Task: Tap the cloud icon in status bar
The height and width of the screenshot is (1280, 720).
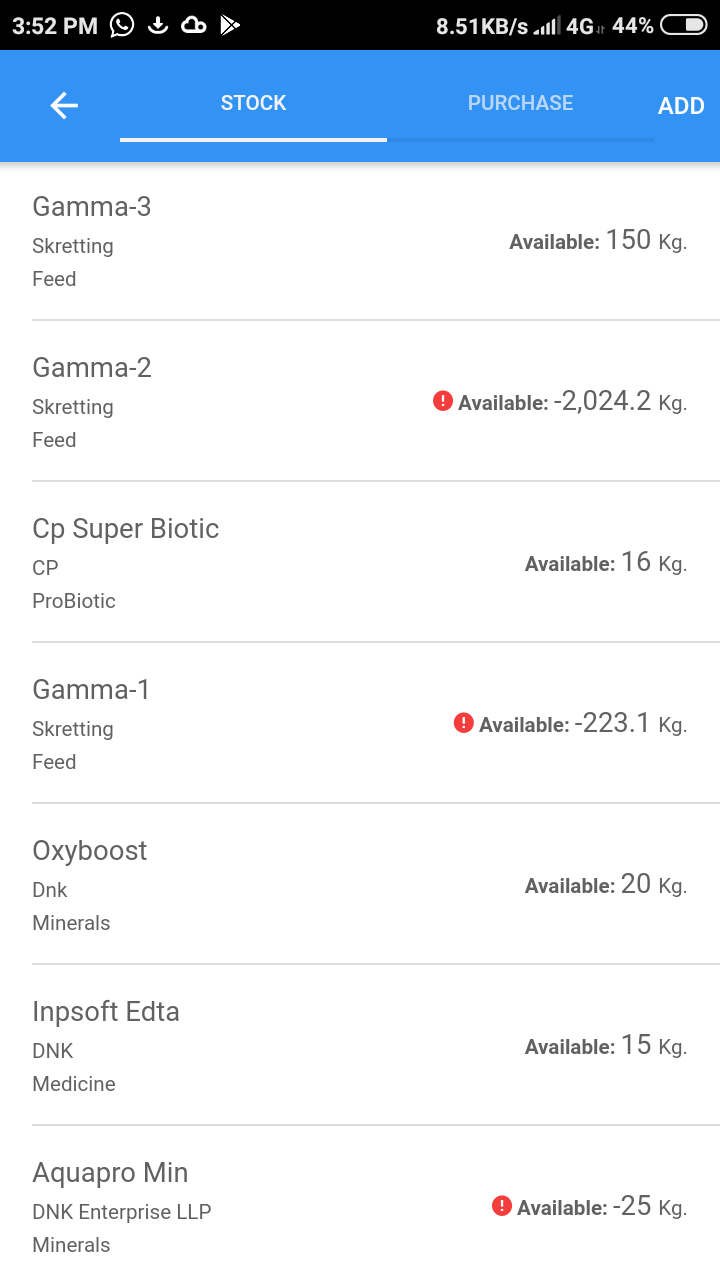Action: (193, 25)
